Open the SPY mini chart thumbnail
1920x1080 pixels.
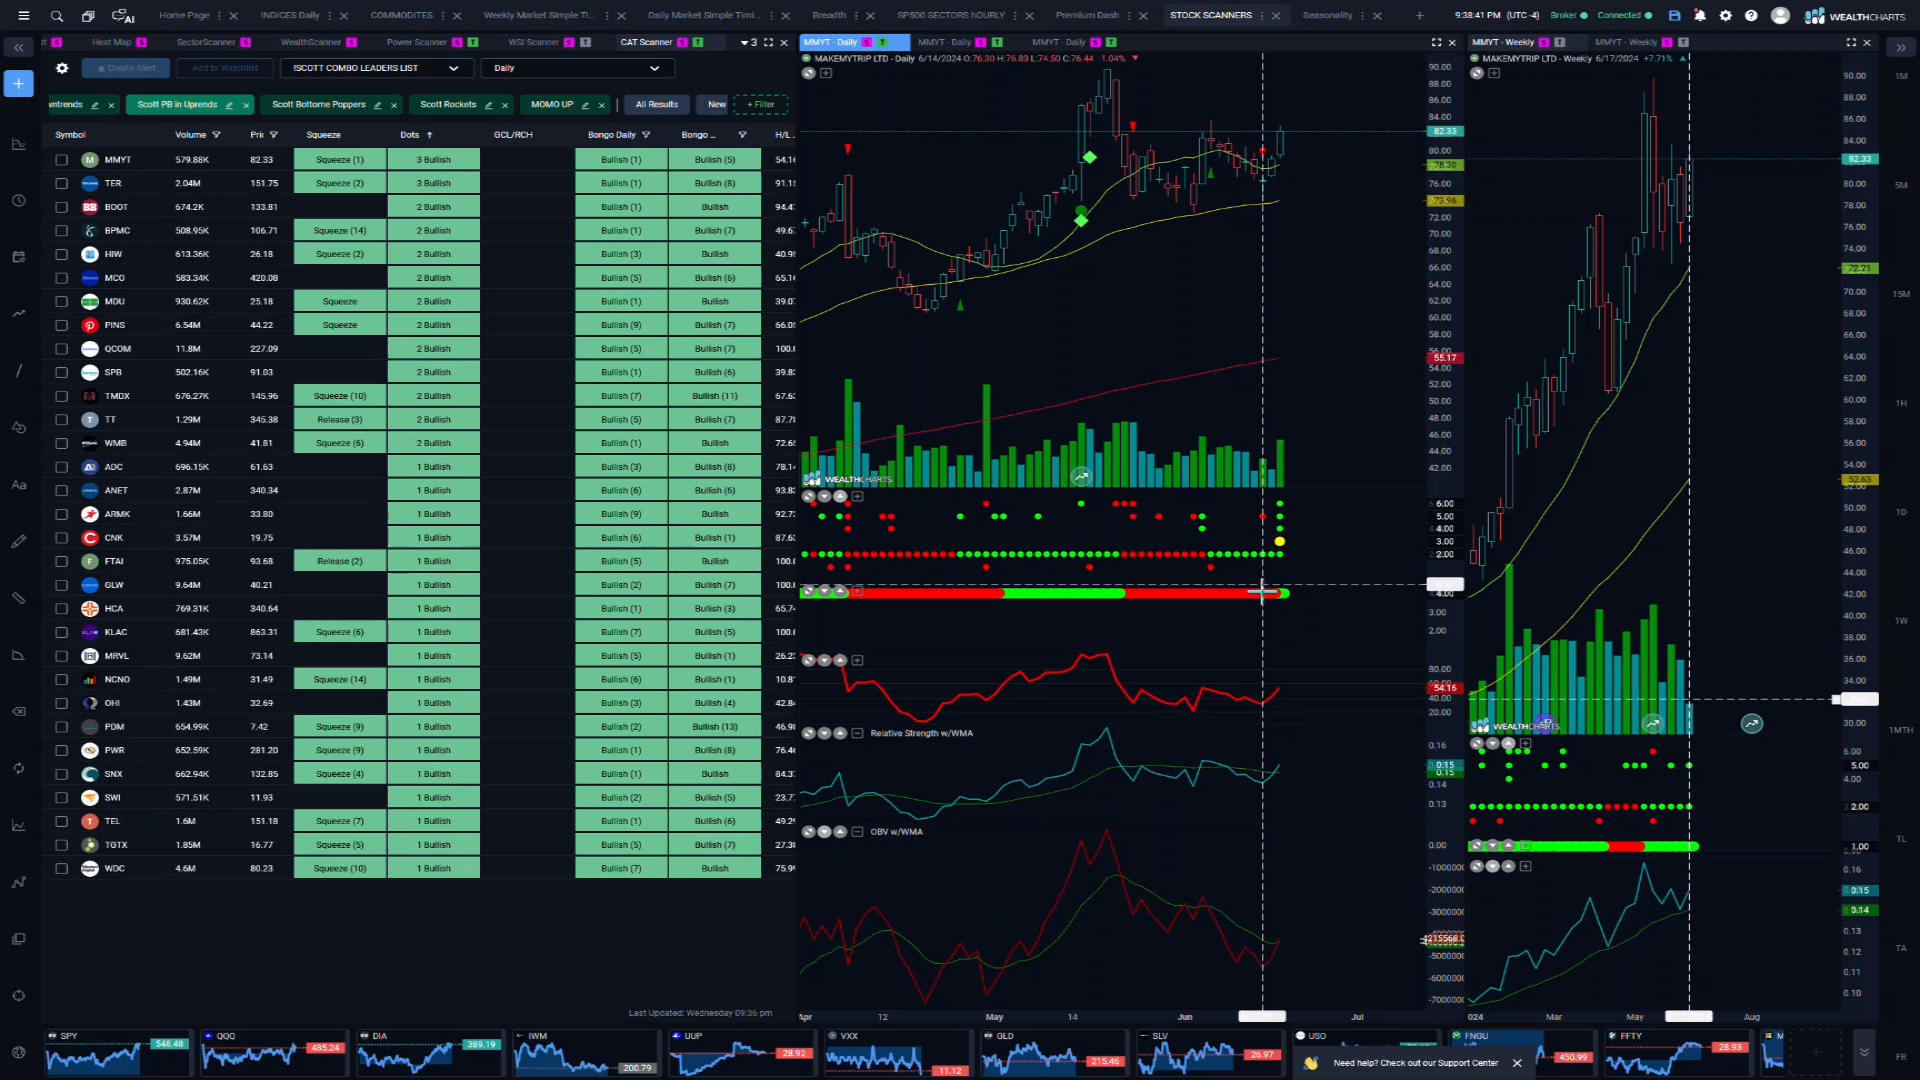coord(118,1053)
